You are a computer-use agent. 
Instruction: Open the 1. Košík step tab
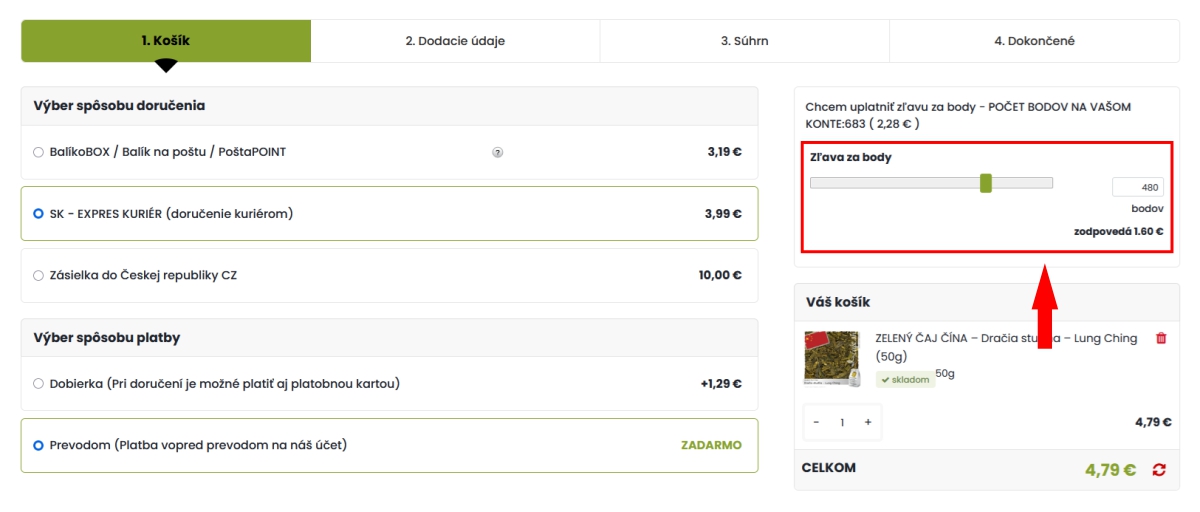(x=166, y=41)
